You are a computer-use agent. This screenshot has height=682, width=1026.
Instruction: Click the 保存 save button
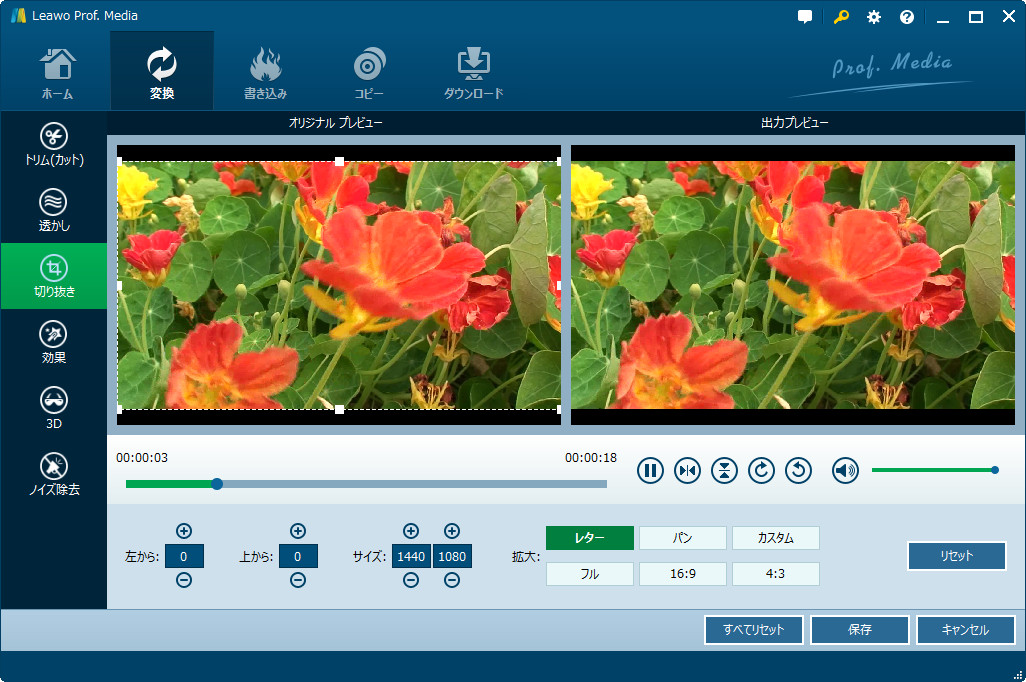[x=860, y=630]
